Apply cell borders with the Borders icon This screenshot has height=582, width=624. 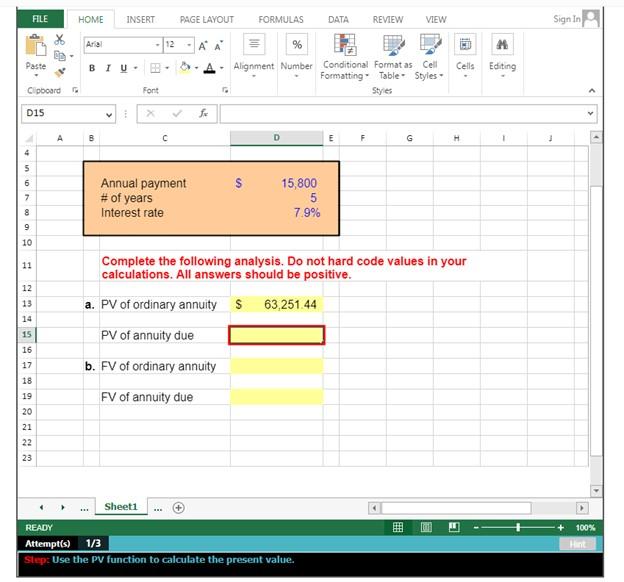point(155,68)
